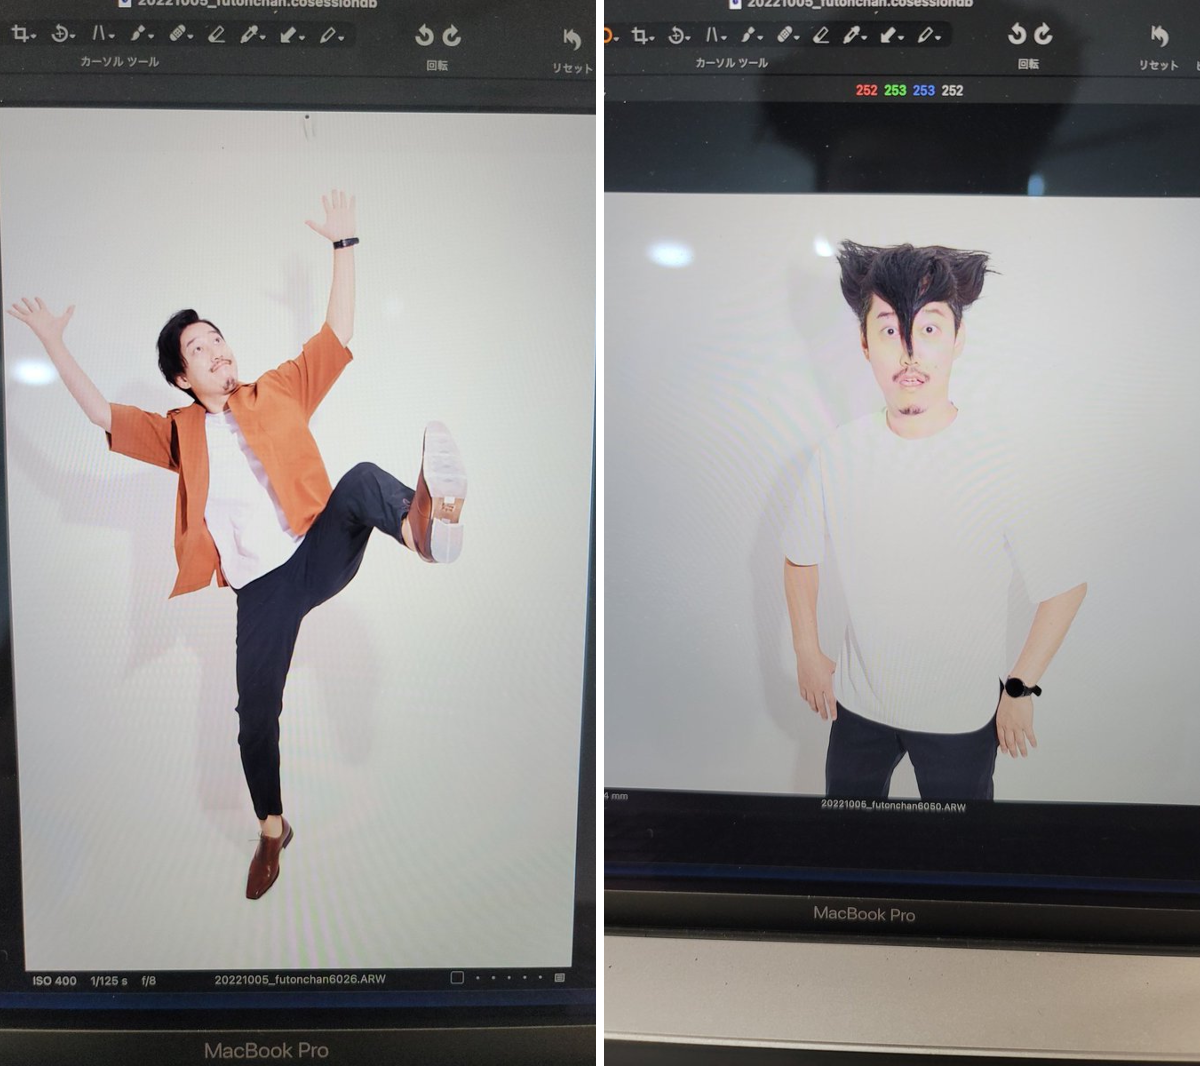Click the カーソル ツール label in futonchan6026 window
This screenshot has height=1066, width=1200.
click(x=120, y=62)
